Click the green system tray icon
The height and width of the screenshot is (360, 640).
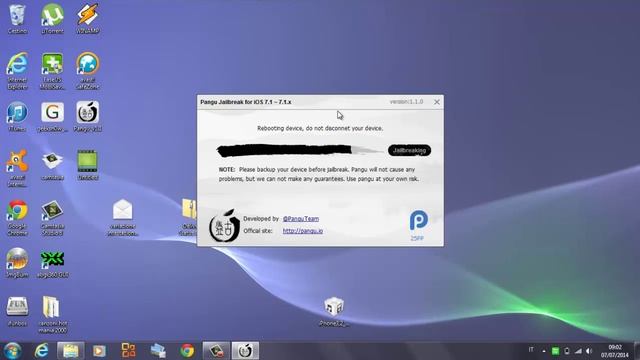[x=556, y=351]
